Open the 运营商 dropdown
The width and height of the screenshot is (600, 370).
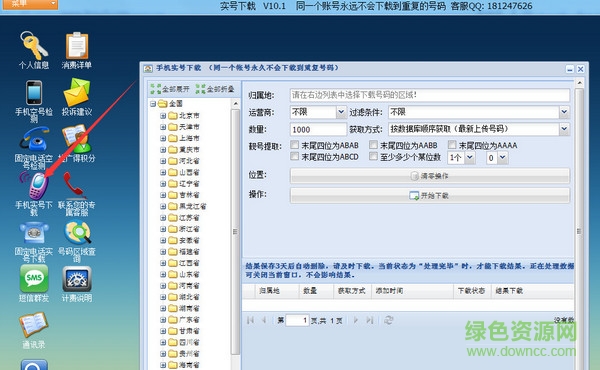(341, 112)
